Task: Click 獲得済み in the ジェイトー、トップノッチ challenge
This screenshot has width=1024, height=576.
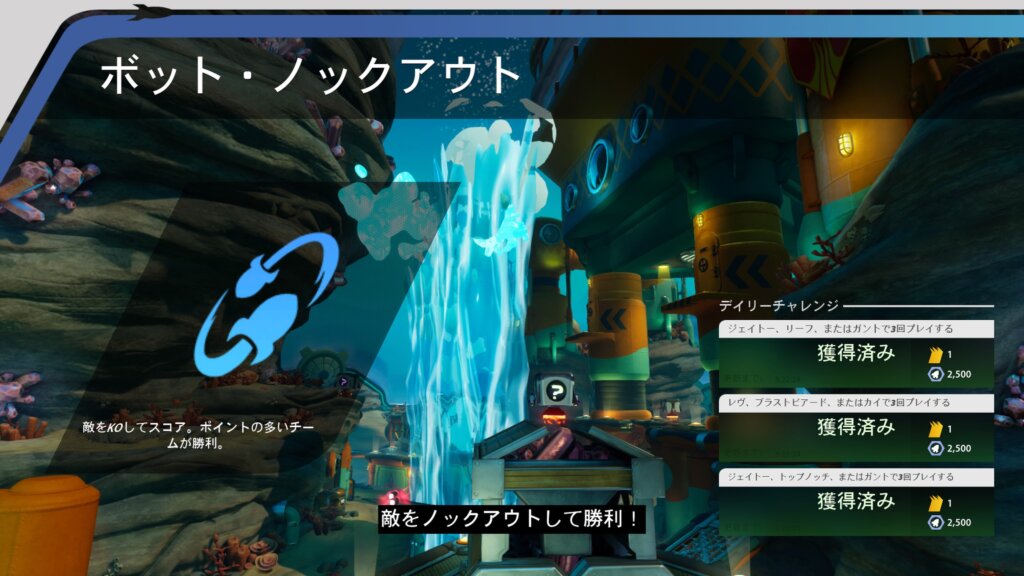Action: [x=856, y=502]
